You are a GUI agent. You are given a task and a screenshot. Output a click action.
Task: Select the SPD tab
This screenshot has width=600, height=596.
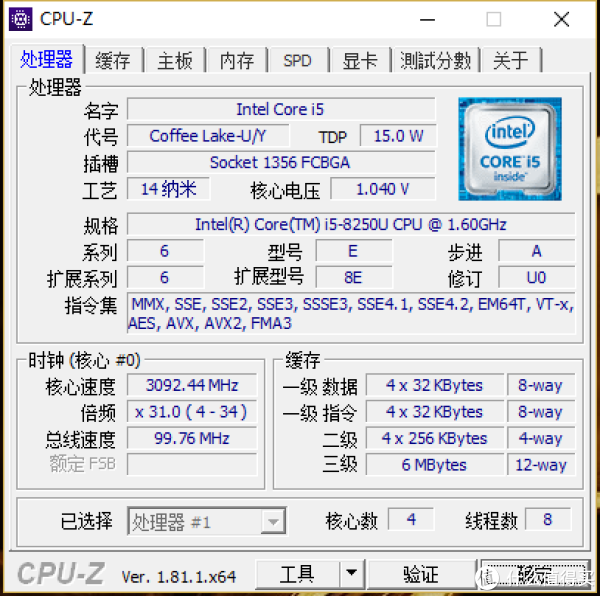tap(297, 60)
